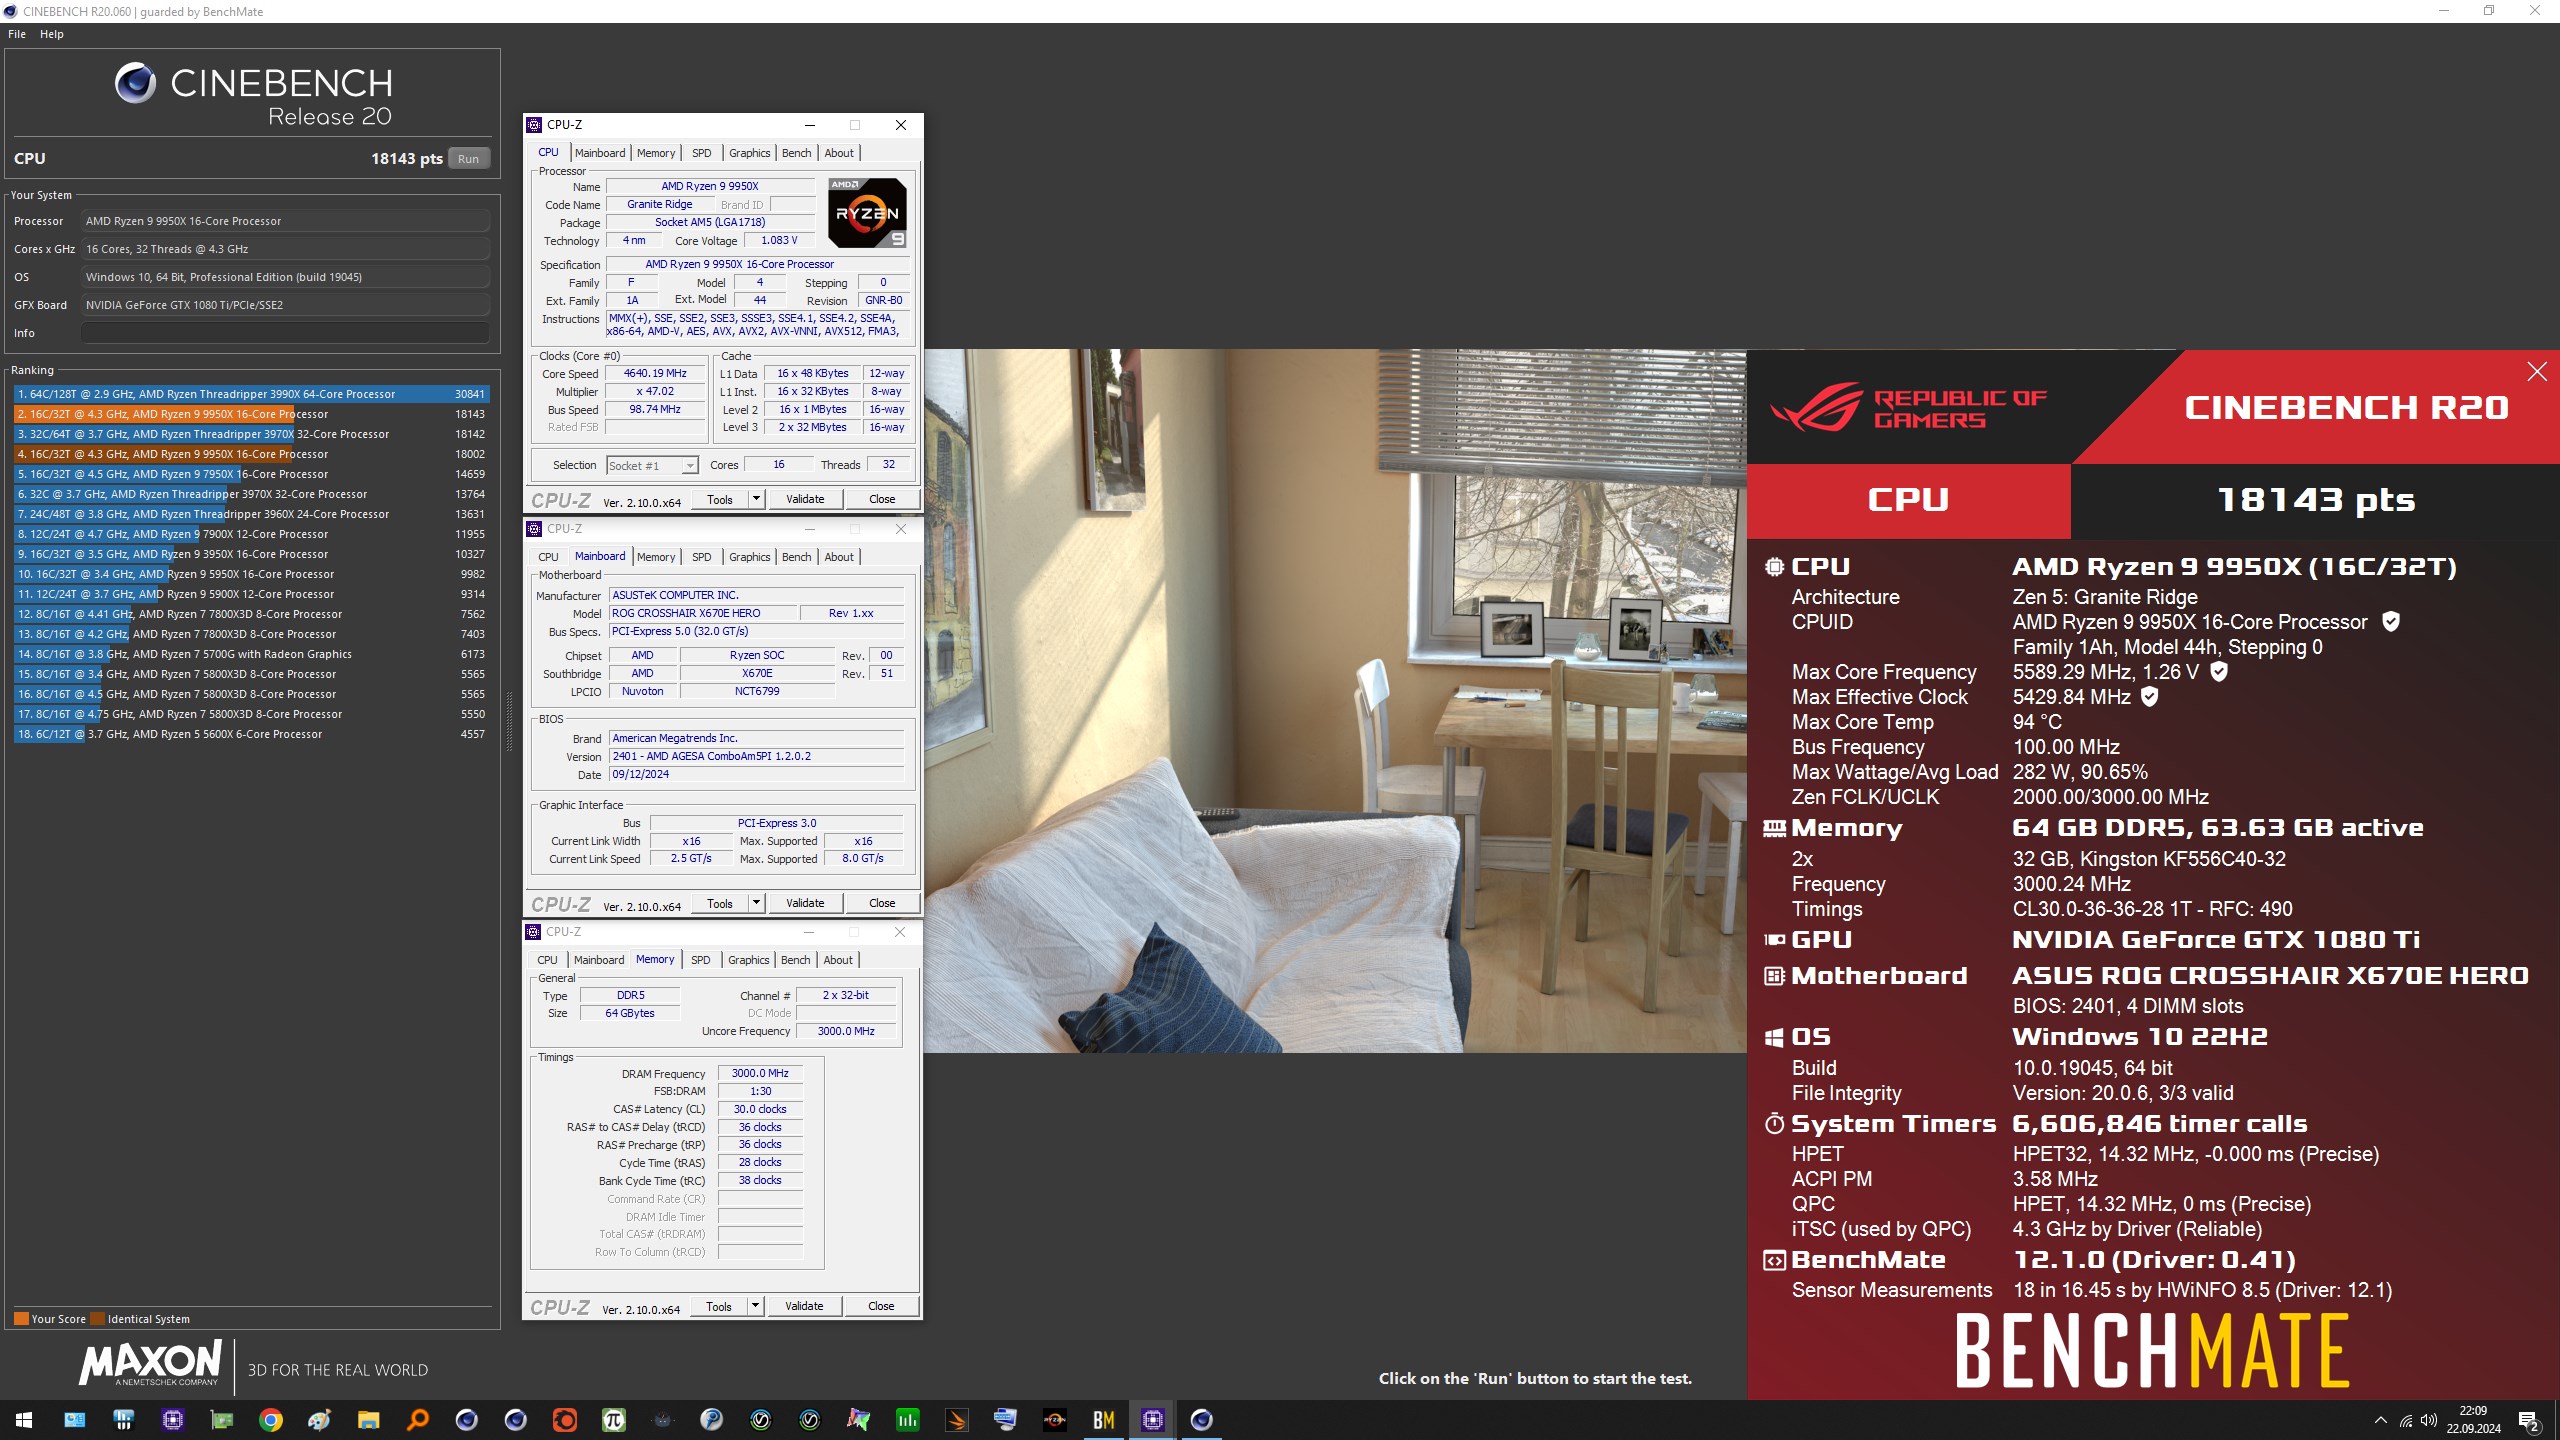Click the Cinebench left panel splitter handle

pyautogui.click(x=509, y=720)
